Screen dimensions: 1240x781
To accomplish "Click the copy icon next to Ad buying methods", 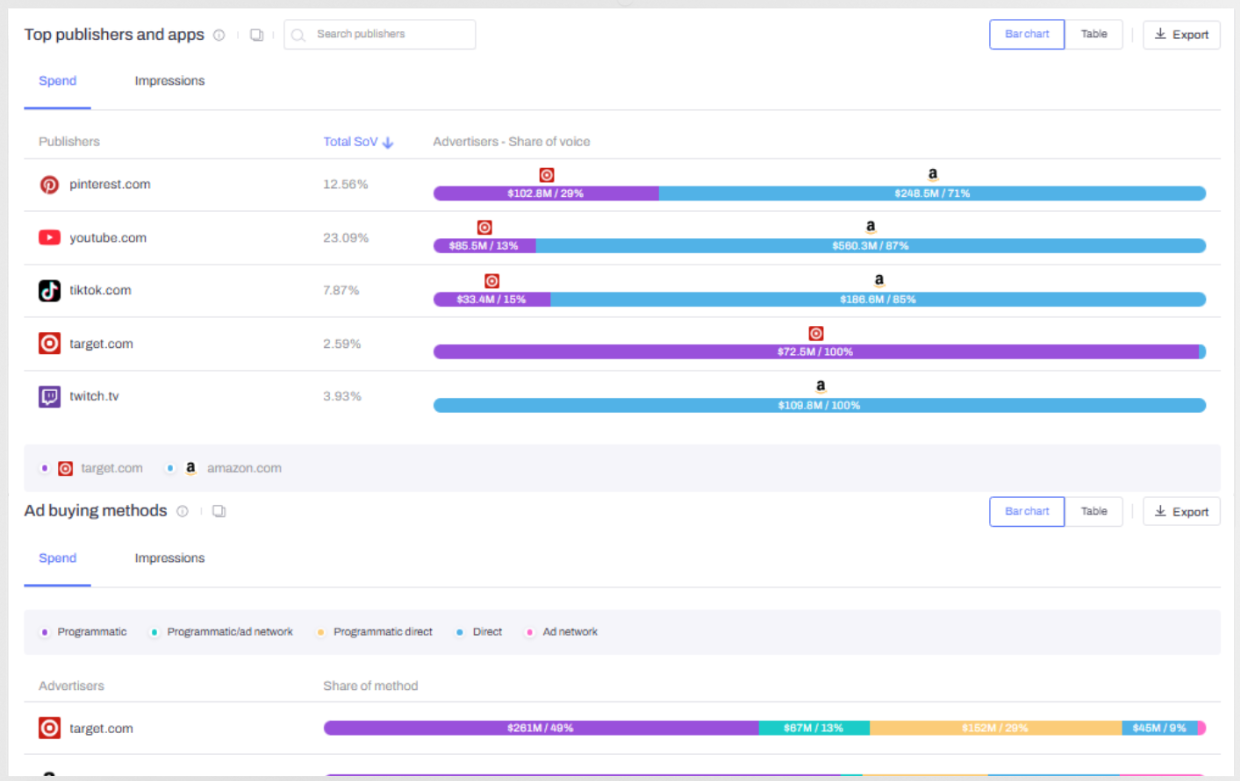I will 219,511.
